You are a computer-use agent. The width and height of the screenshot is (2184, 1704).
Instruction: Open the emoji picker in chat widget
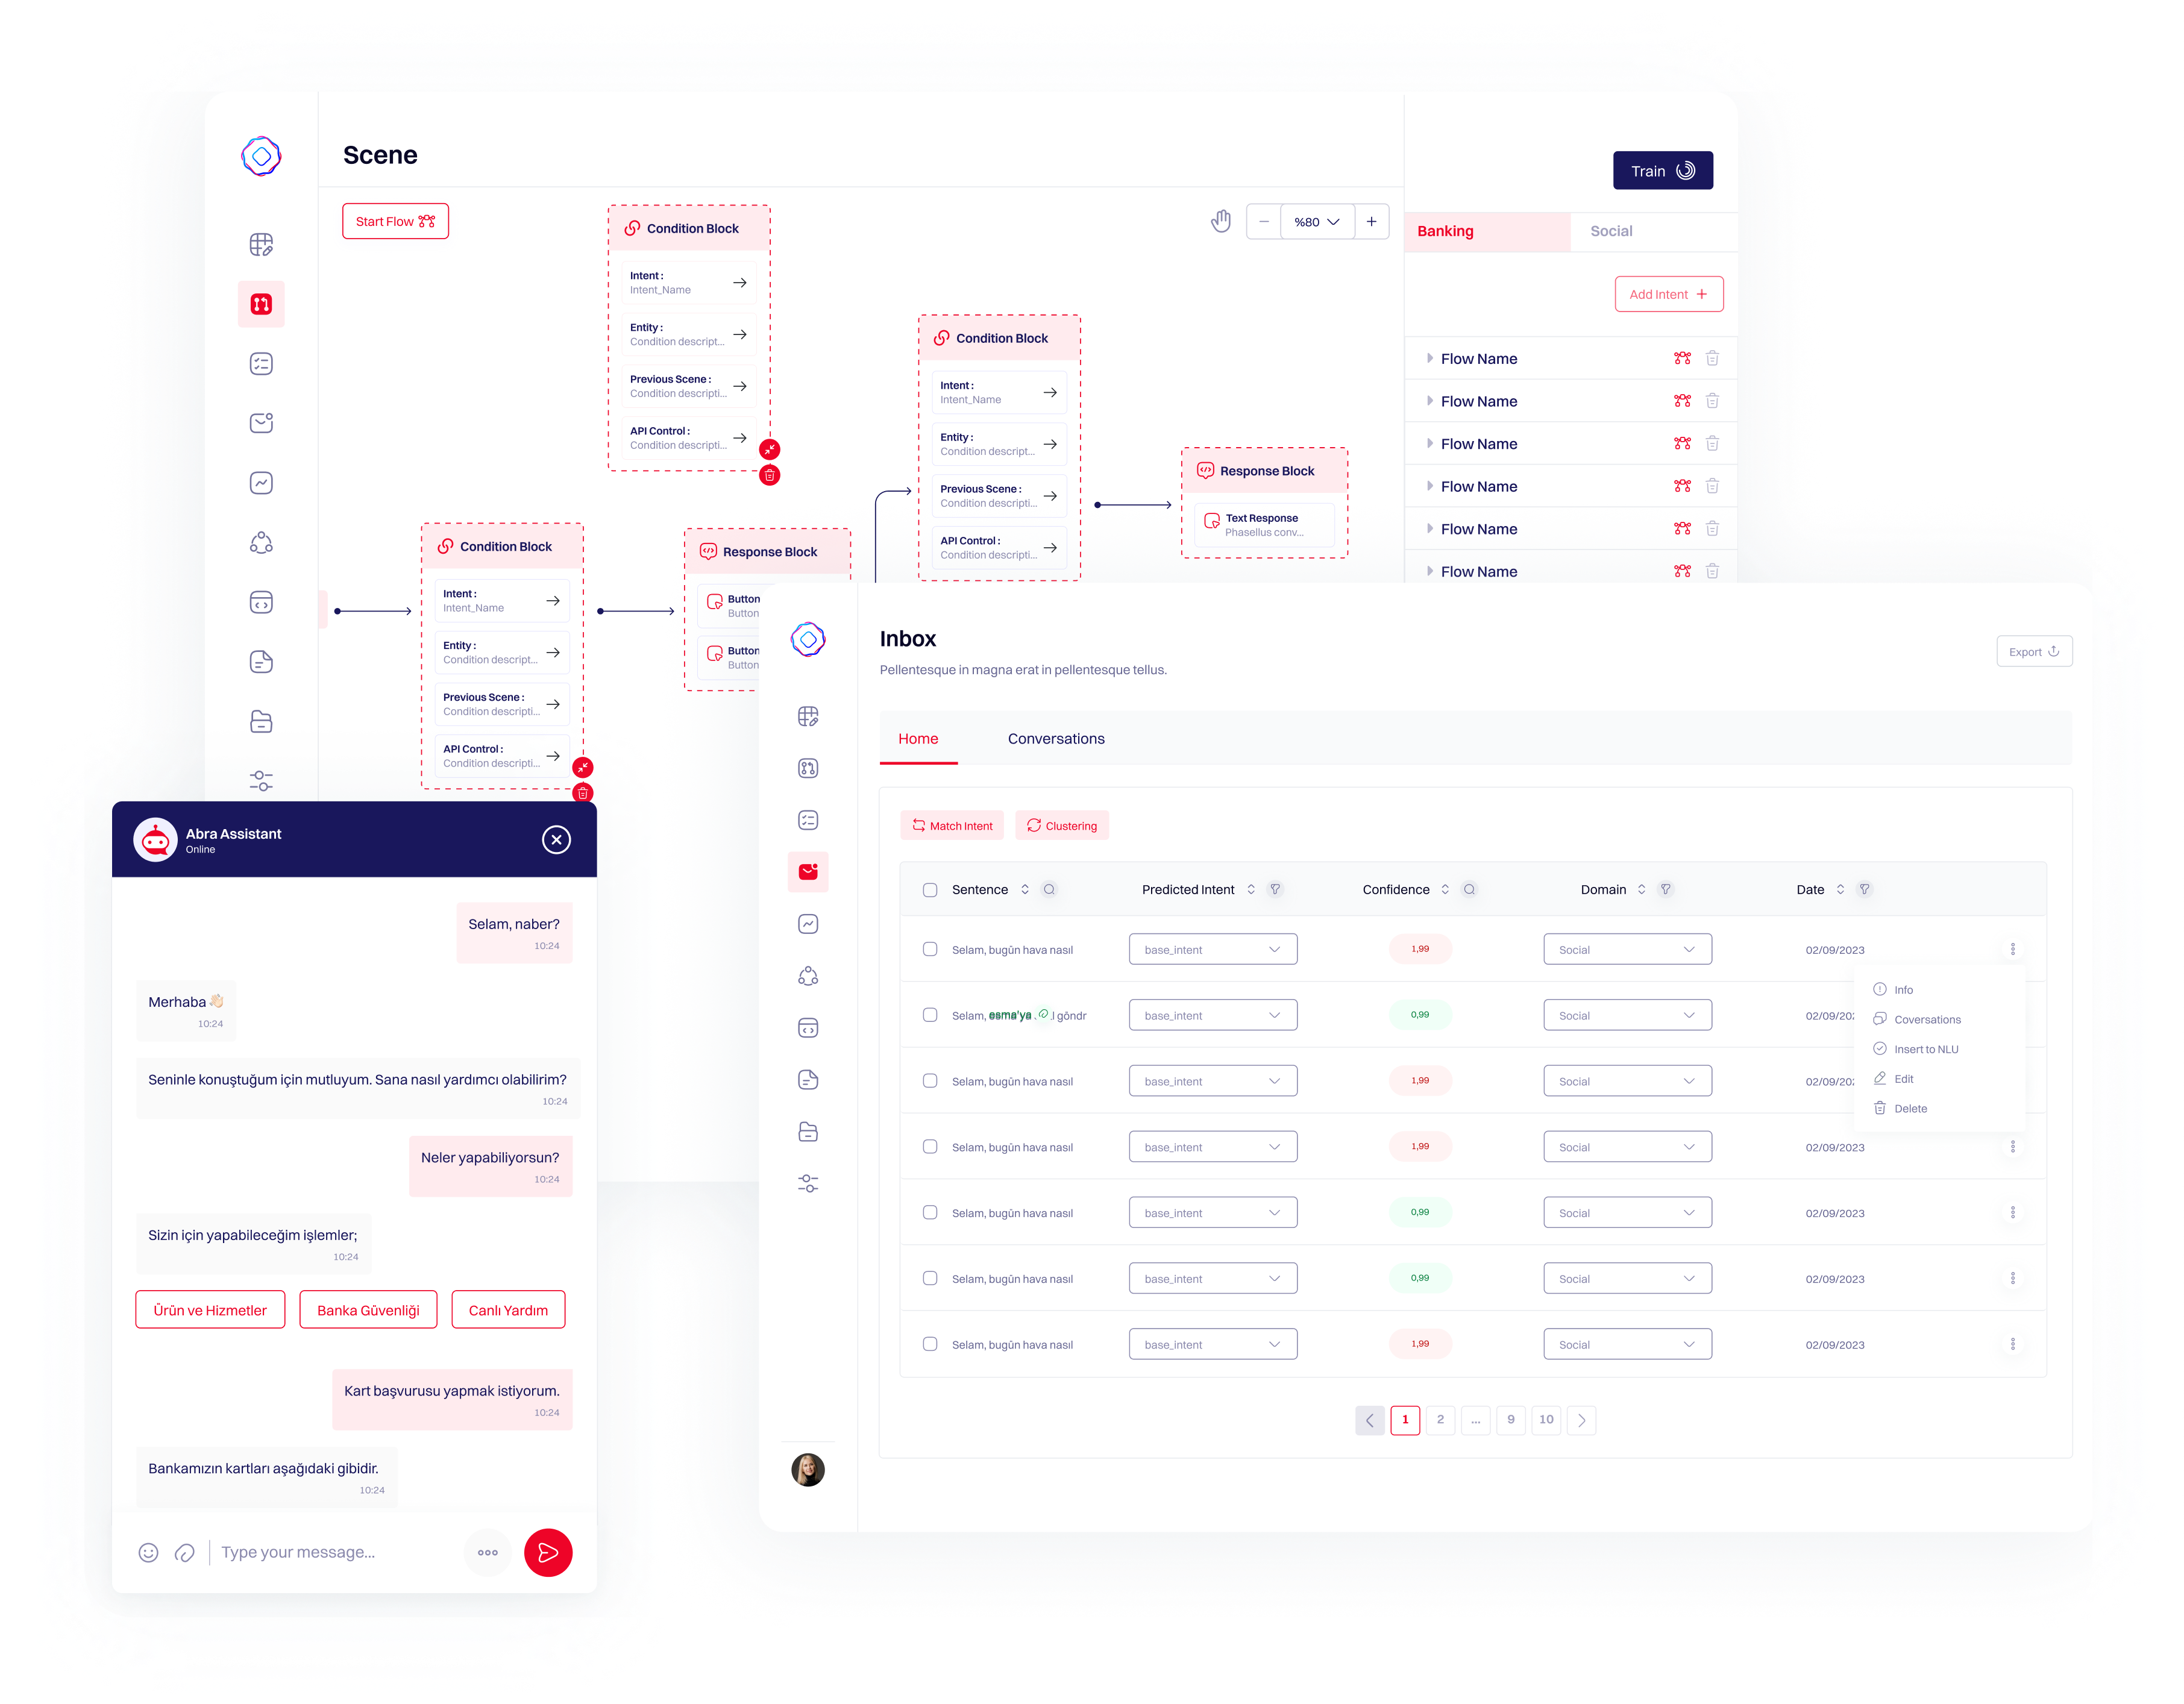pos(148,1552)
